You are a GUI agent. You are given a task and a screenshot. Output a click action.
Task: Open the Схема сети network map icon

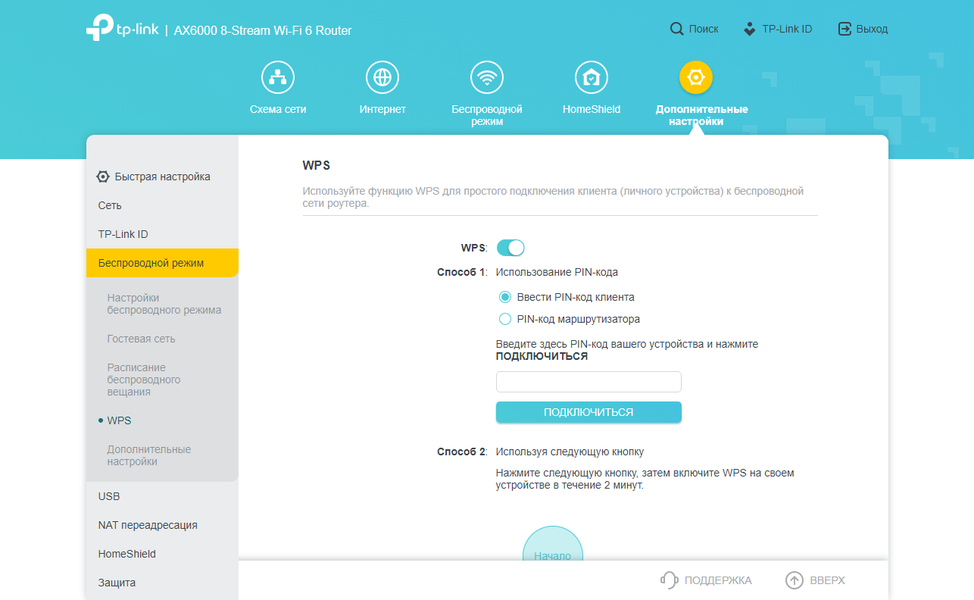pyautogui.click(x=278, y=77)
